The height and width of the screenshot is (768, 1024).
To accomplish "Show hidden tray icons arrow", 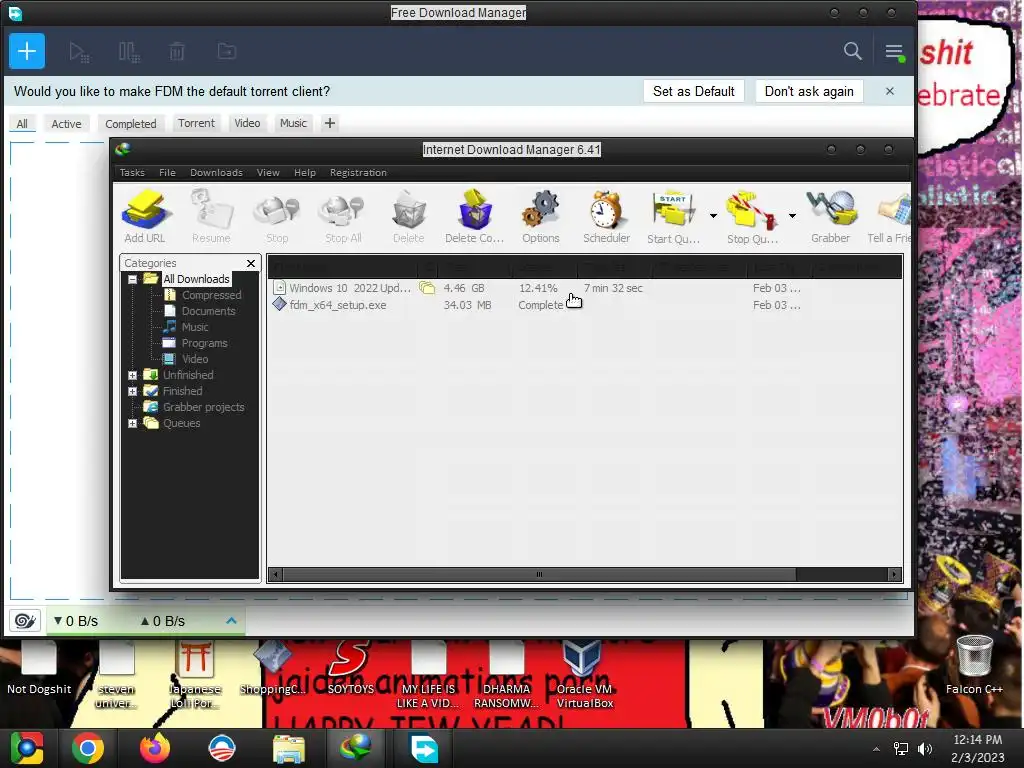I will point(876,749).
